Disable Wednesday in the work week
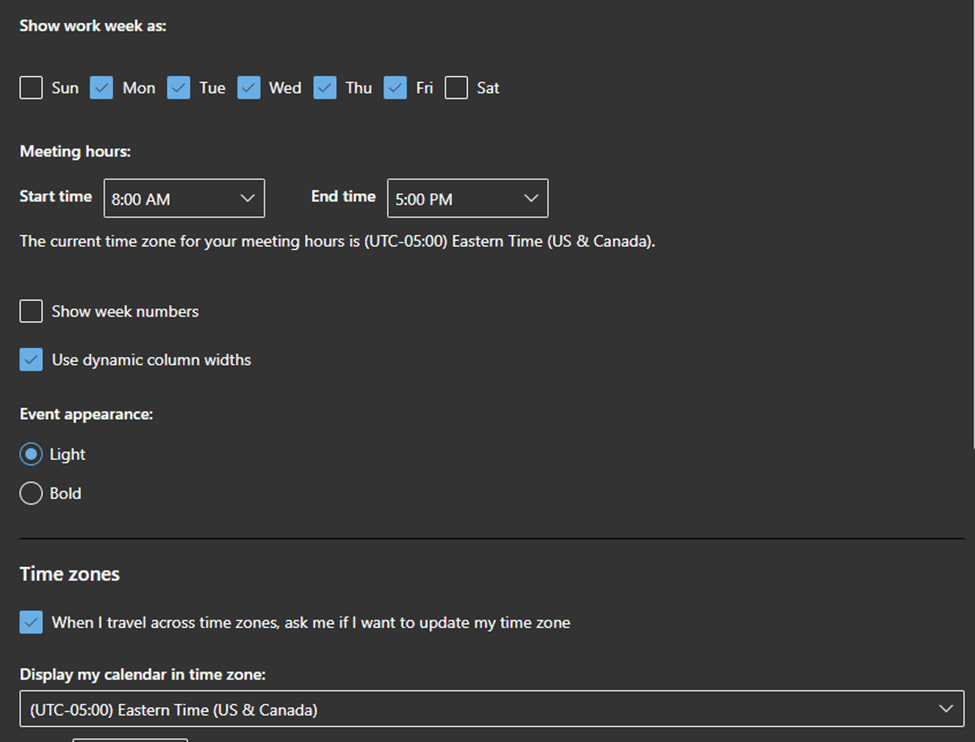Screen dimensions: 975x742 click(248, 88)
